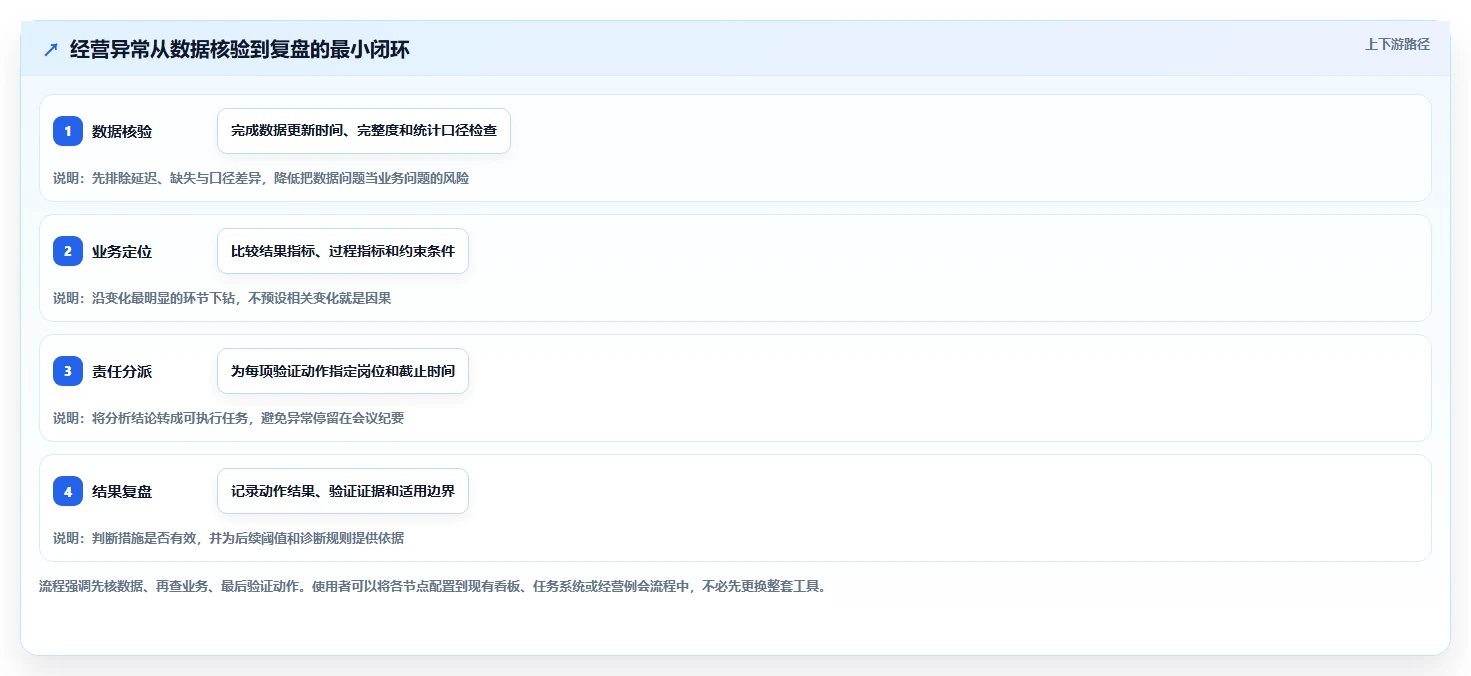Screen dimensions: 1471x676
Task: Select the 比较结果指标、过程指标和约束条件 box
Action: [x=343, y=251]
